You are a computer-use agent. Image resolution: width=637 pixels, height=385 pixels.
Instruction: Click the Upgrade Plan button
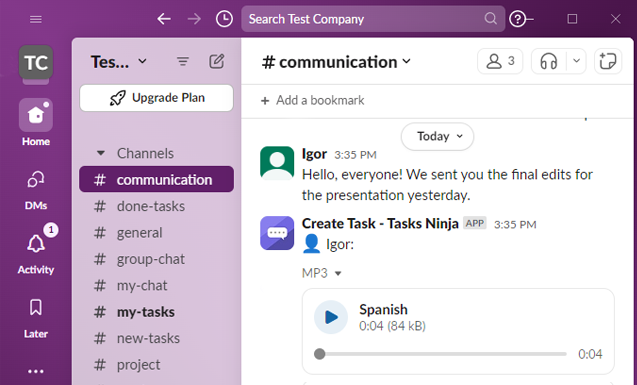[x=156, y=98]
